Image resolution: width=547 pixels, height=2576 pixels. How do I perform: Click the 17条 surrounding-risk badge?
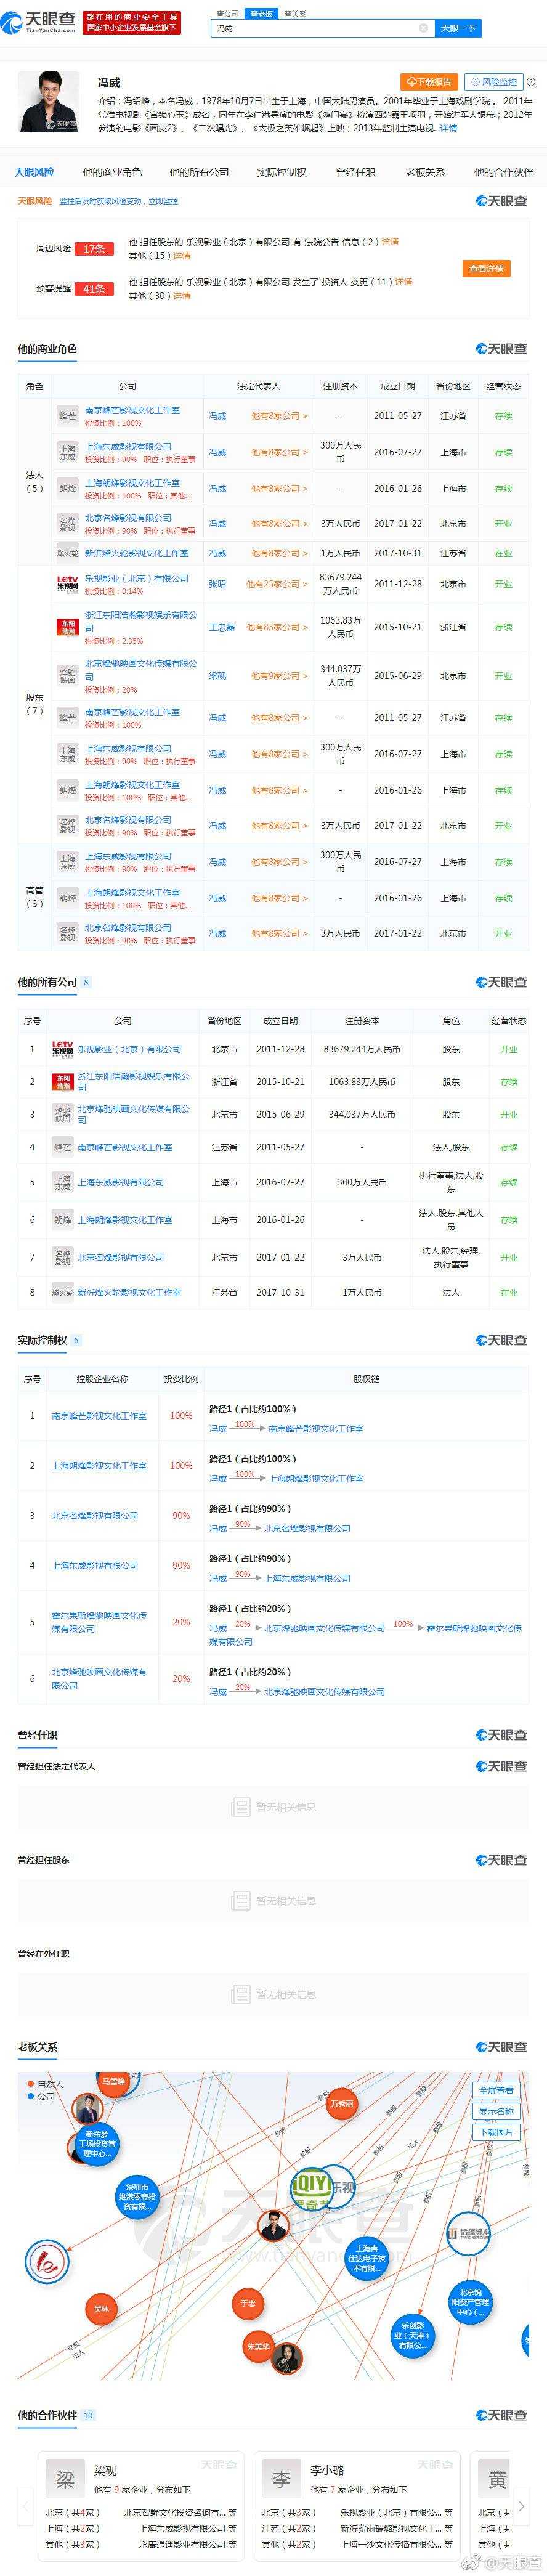pyautogui.click(x=94, y=248)
